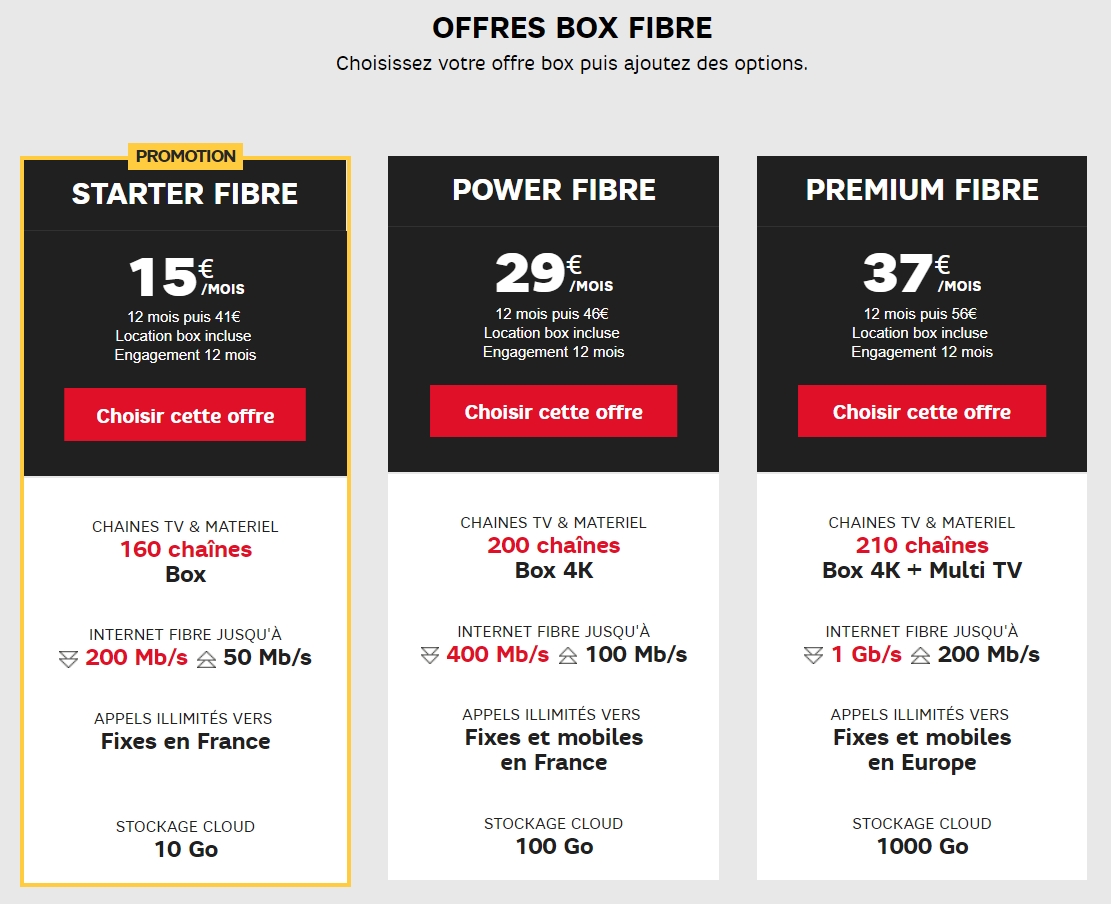Select the PREMIUM FIBRE heading
Viewport: 1111px width, 904px height.
[x=923, y=189]
